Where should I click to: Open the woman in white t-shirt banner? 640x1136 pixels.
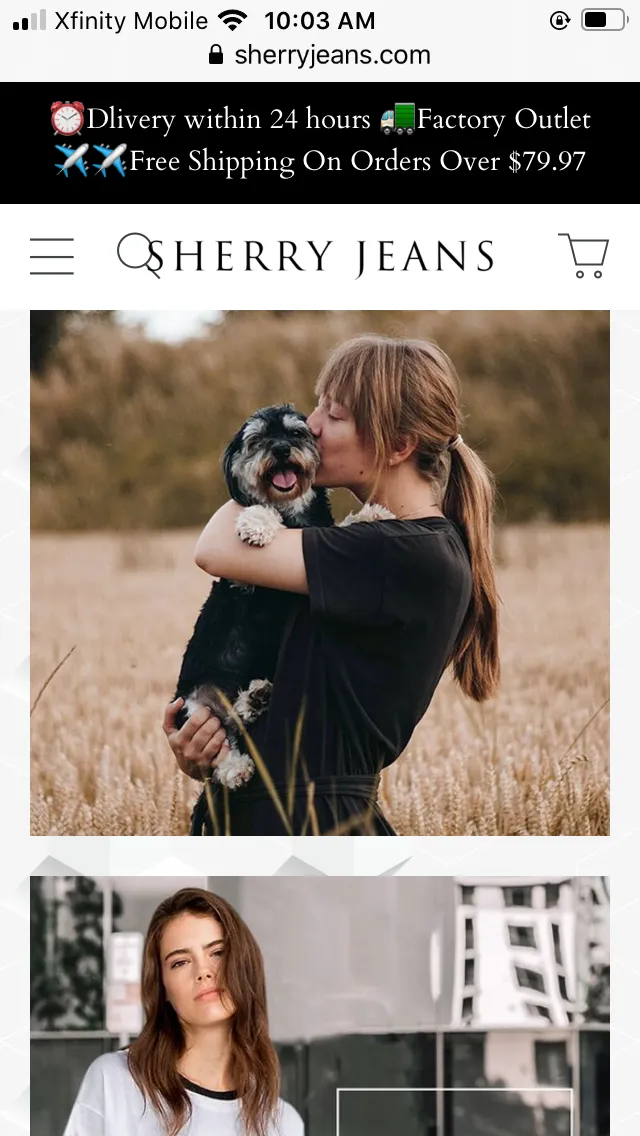click(320, 1006)
